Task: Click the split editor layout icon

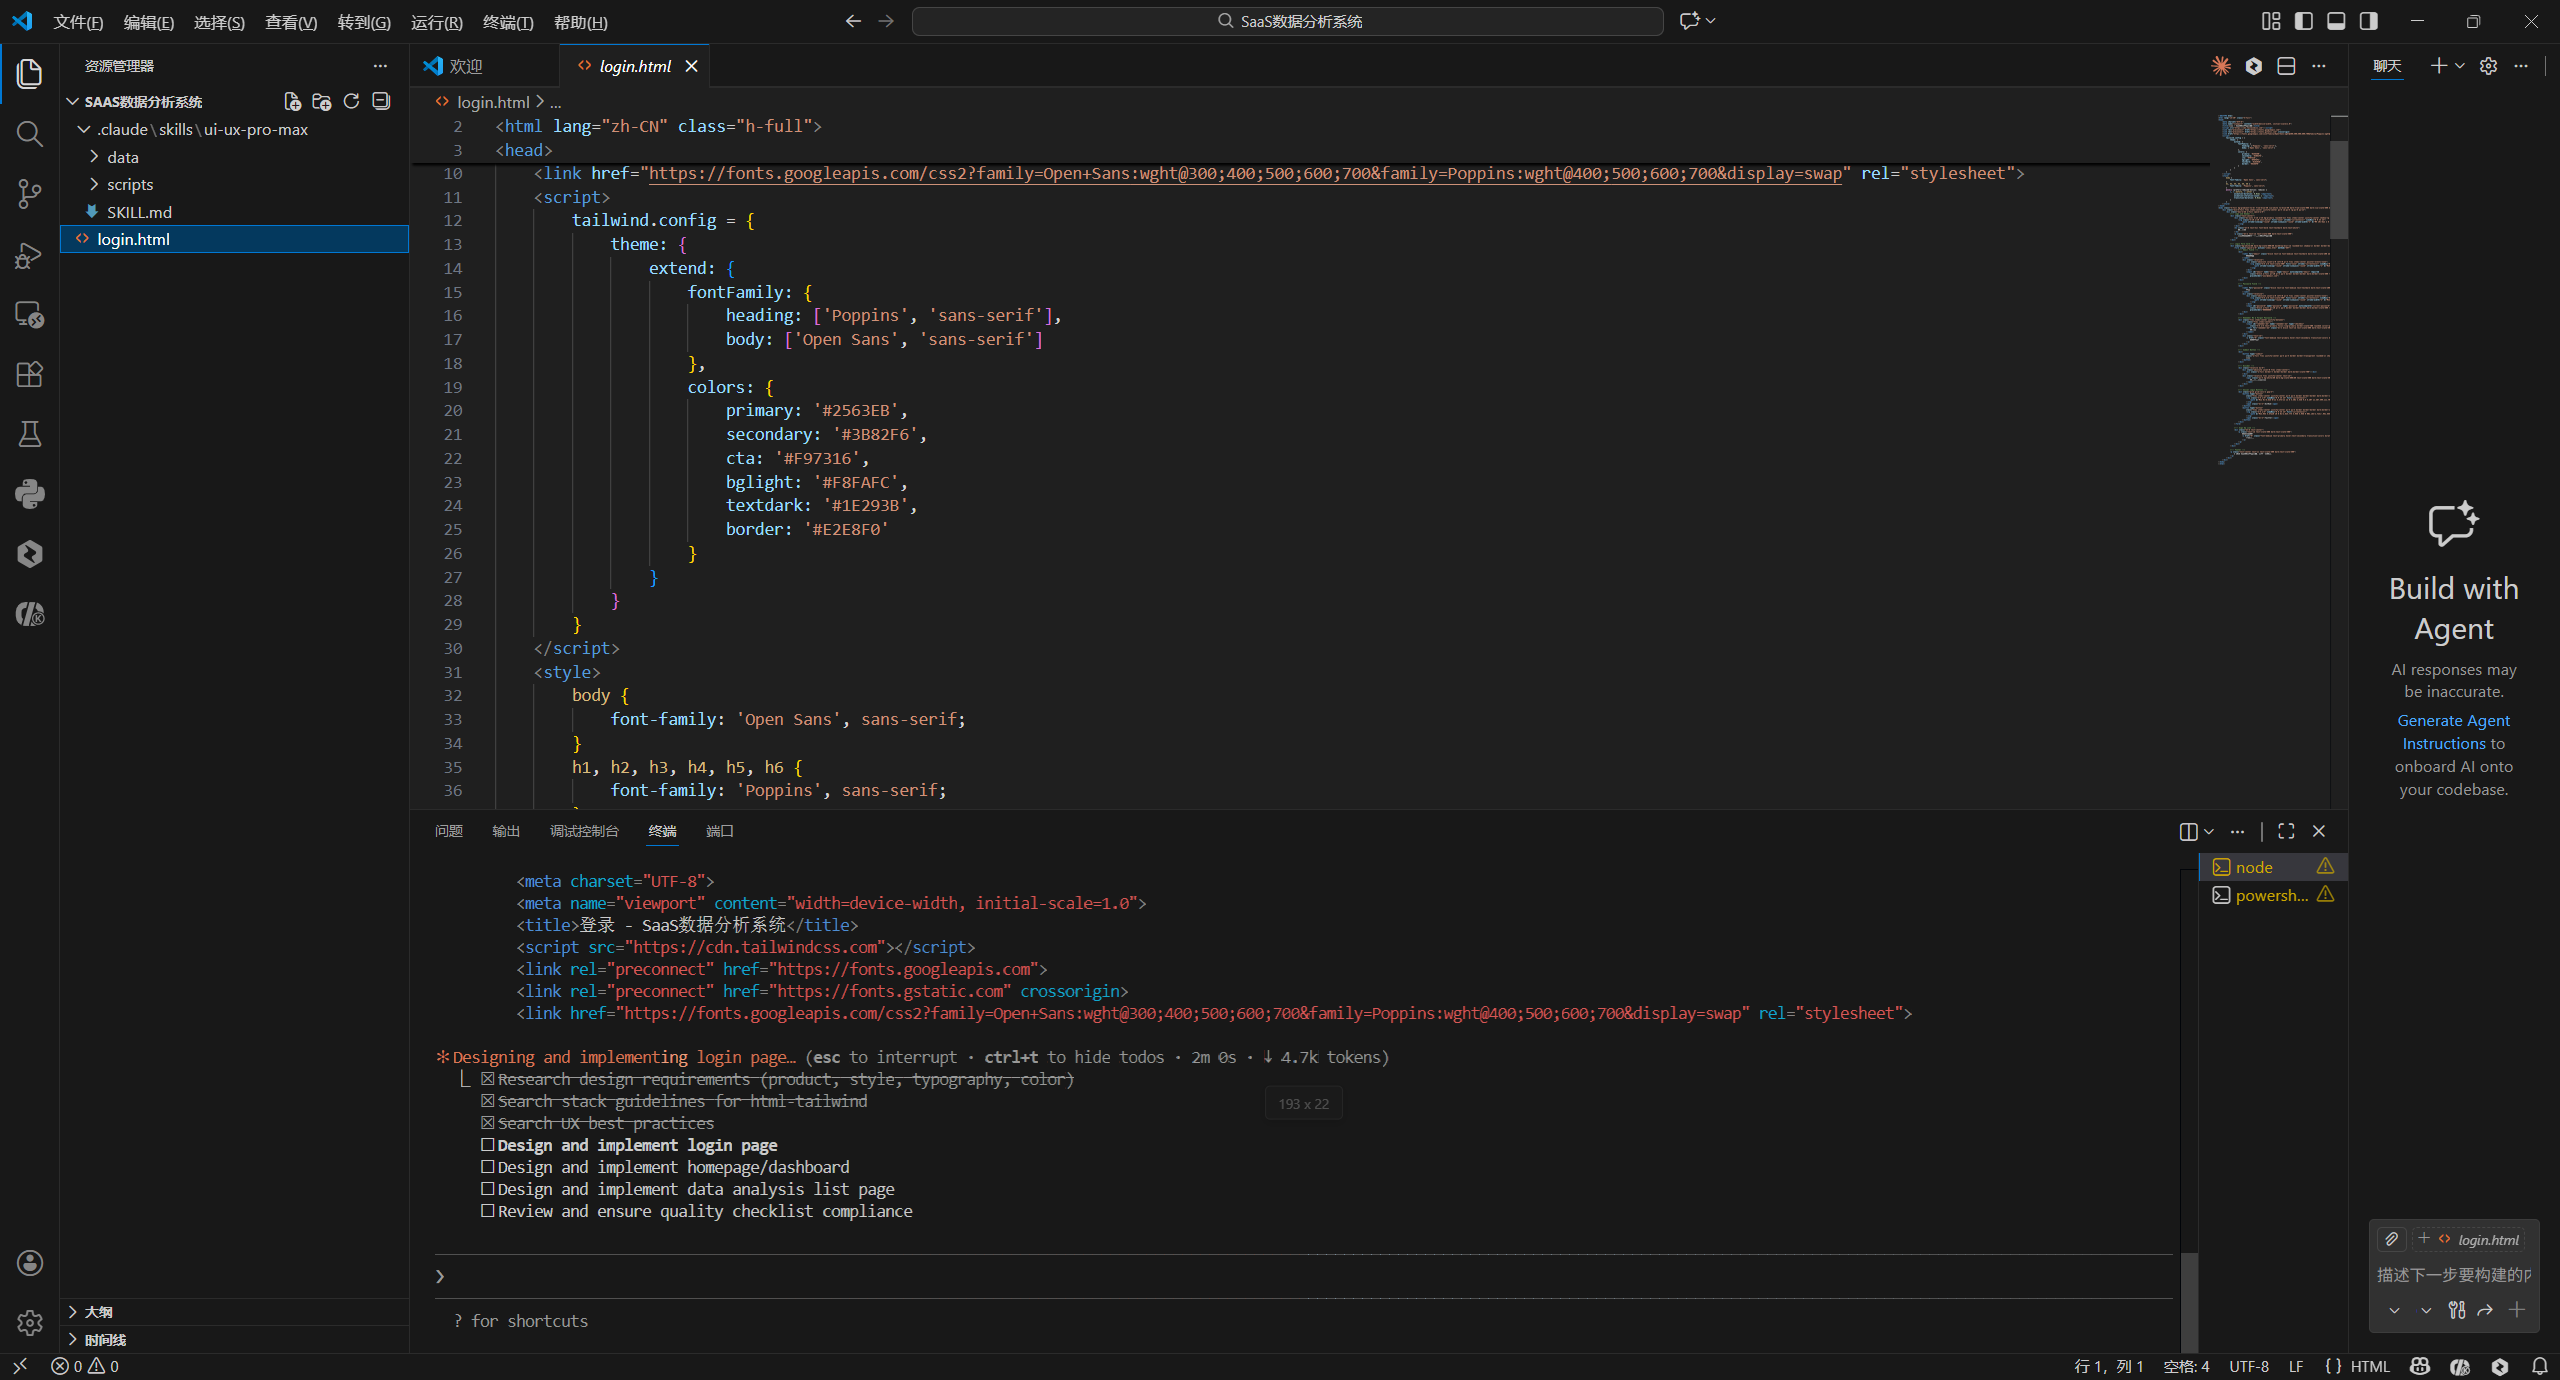Action: (2286, 66)
